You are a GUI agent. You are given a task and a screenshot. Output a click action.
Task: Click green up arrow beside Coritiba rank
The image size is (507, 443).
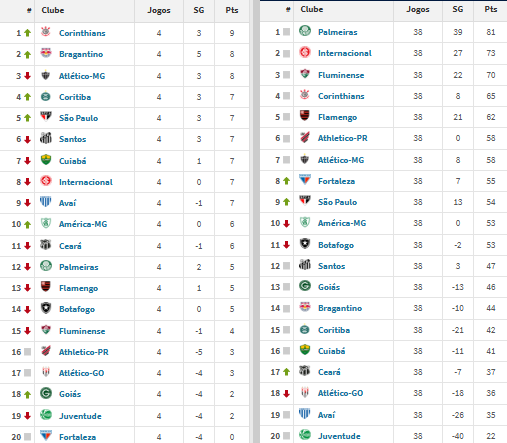point(28,97)
